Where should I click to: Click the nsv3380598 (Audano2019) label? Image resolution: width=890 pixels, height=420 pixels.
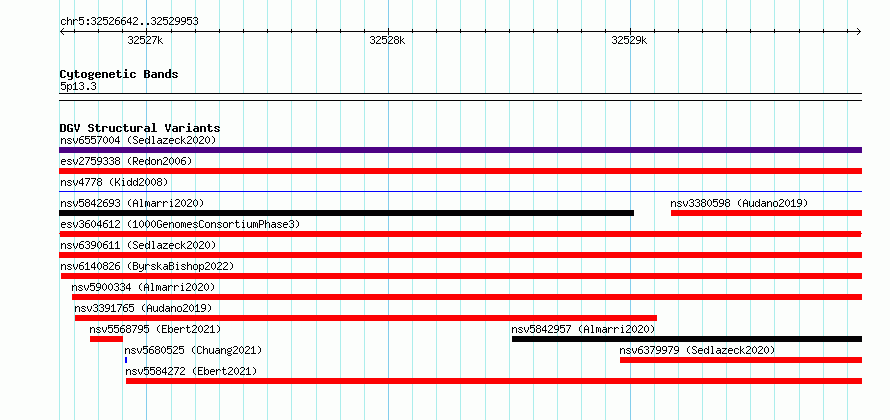point(739,203)
